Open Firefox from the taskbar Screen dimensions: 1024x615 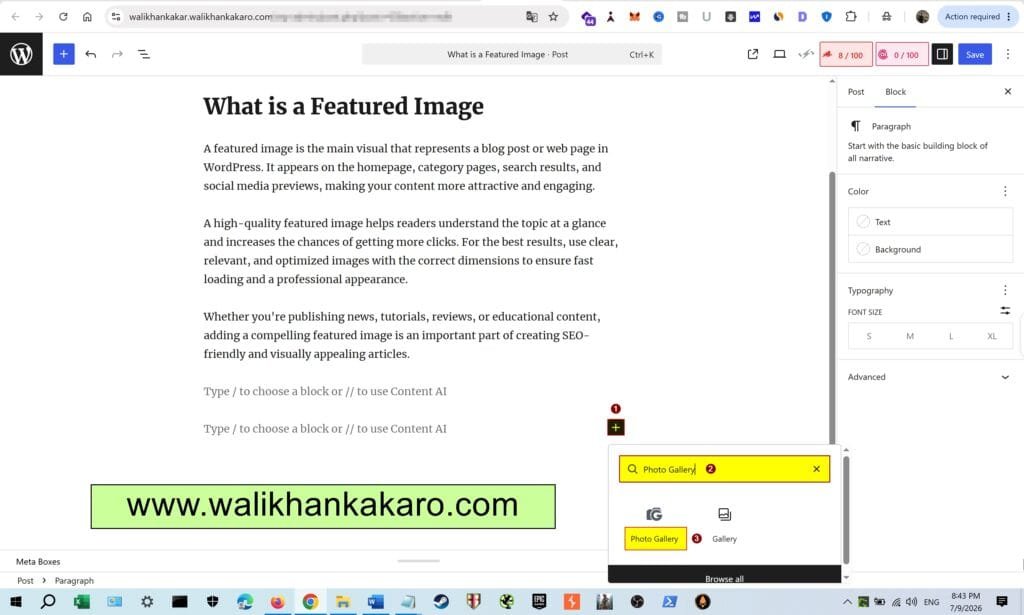pos(278,601)
